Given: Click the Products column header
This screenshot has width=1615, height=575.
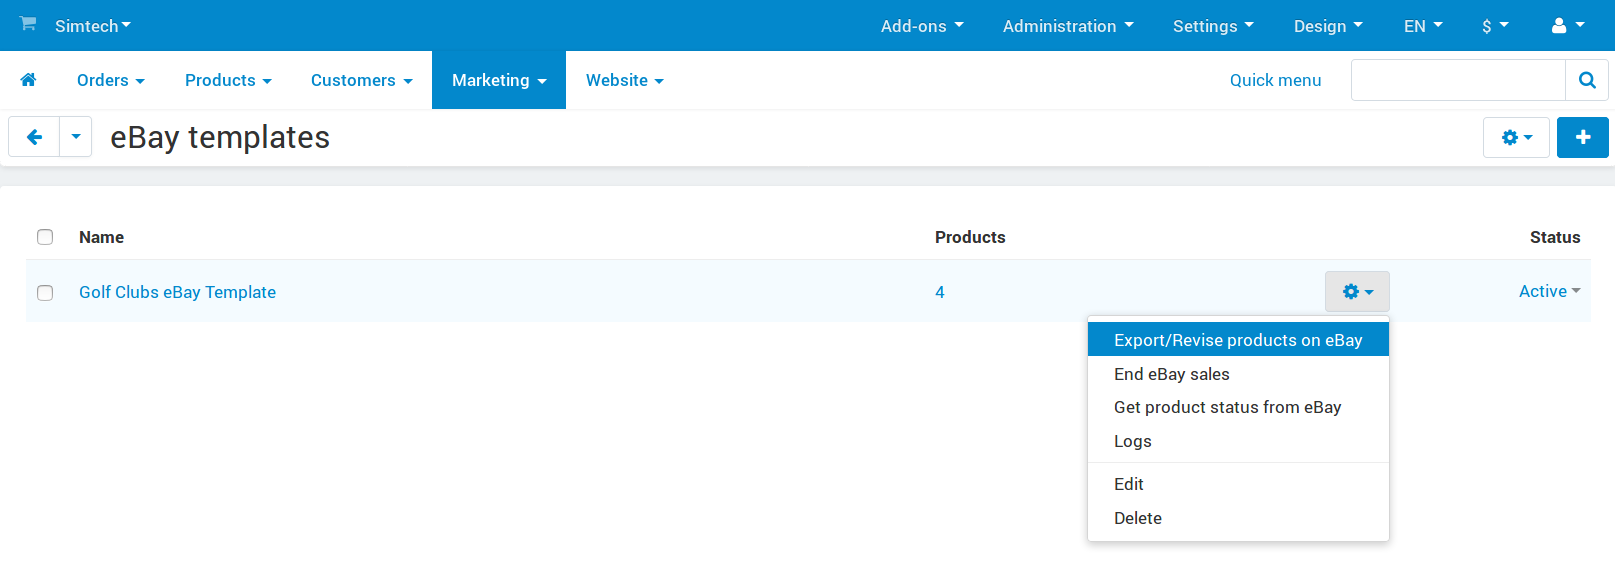Looking at the screenshot, I should tap(970, 237).
